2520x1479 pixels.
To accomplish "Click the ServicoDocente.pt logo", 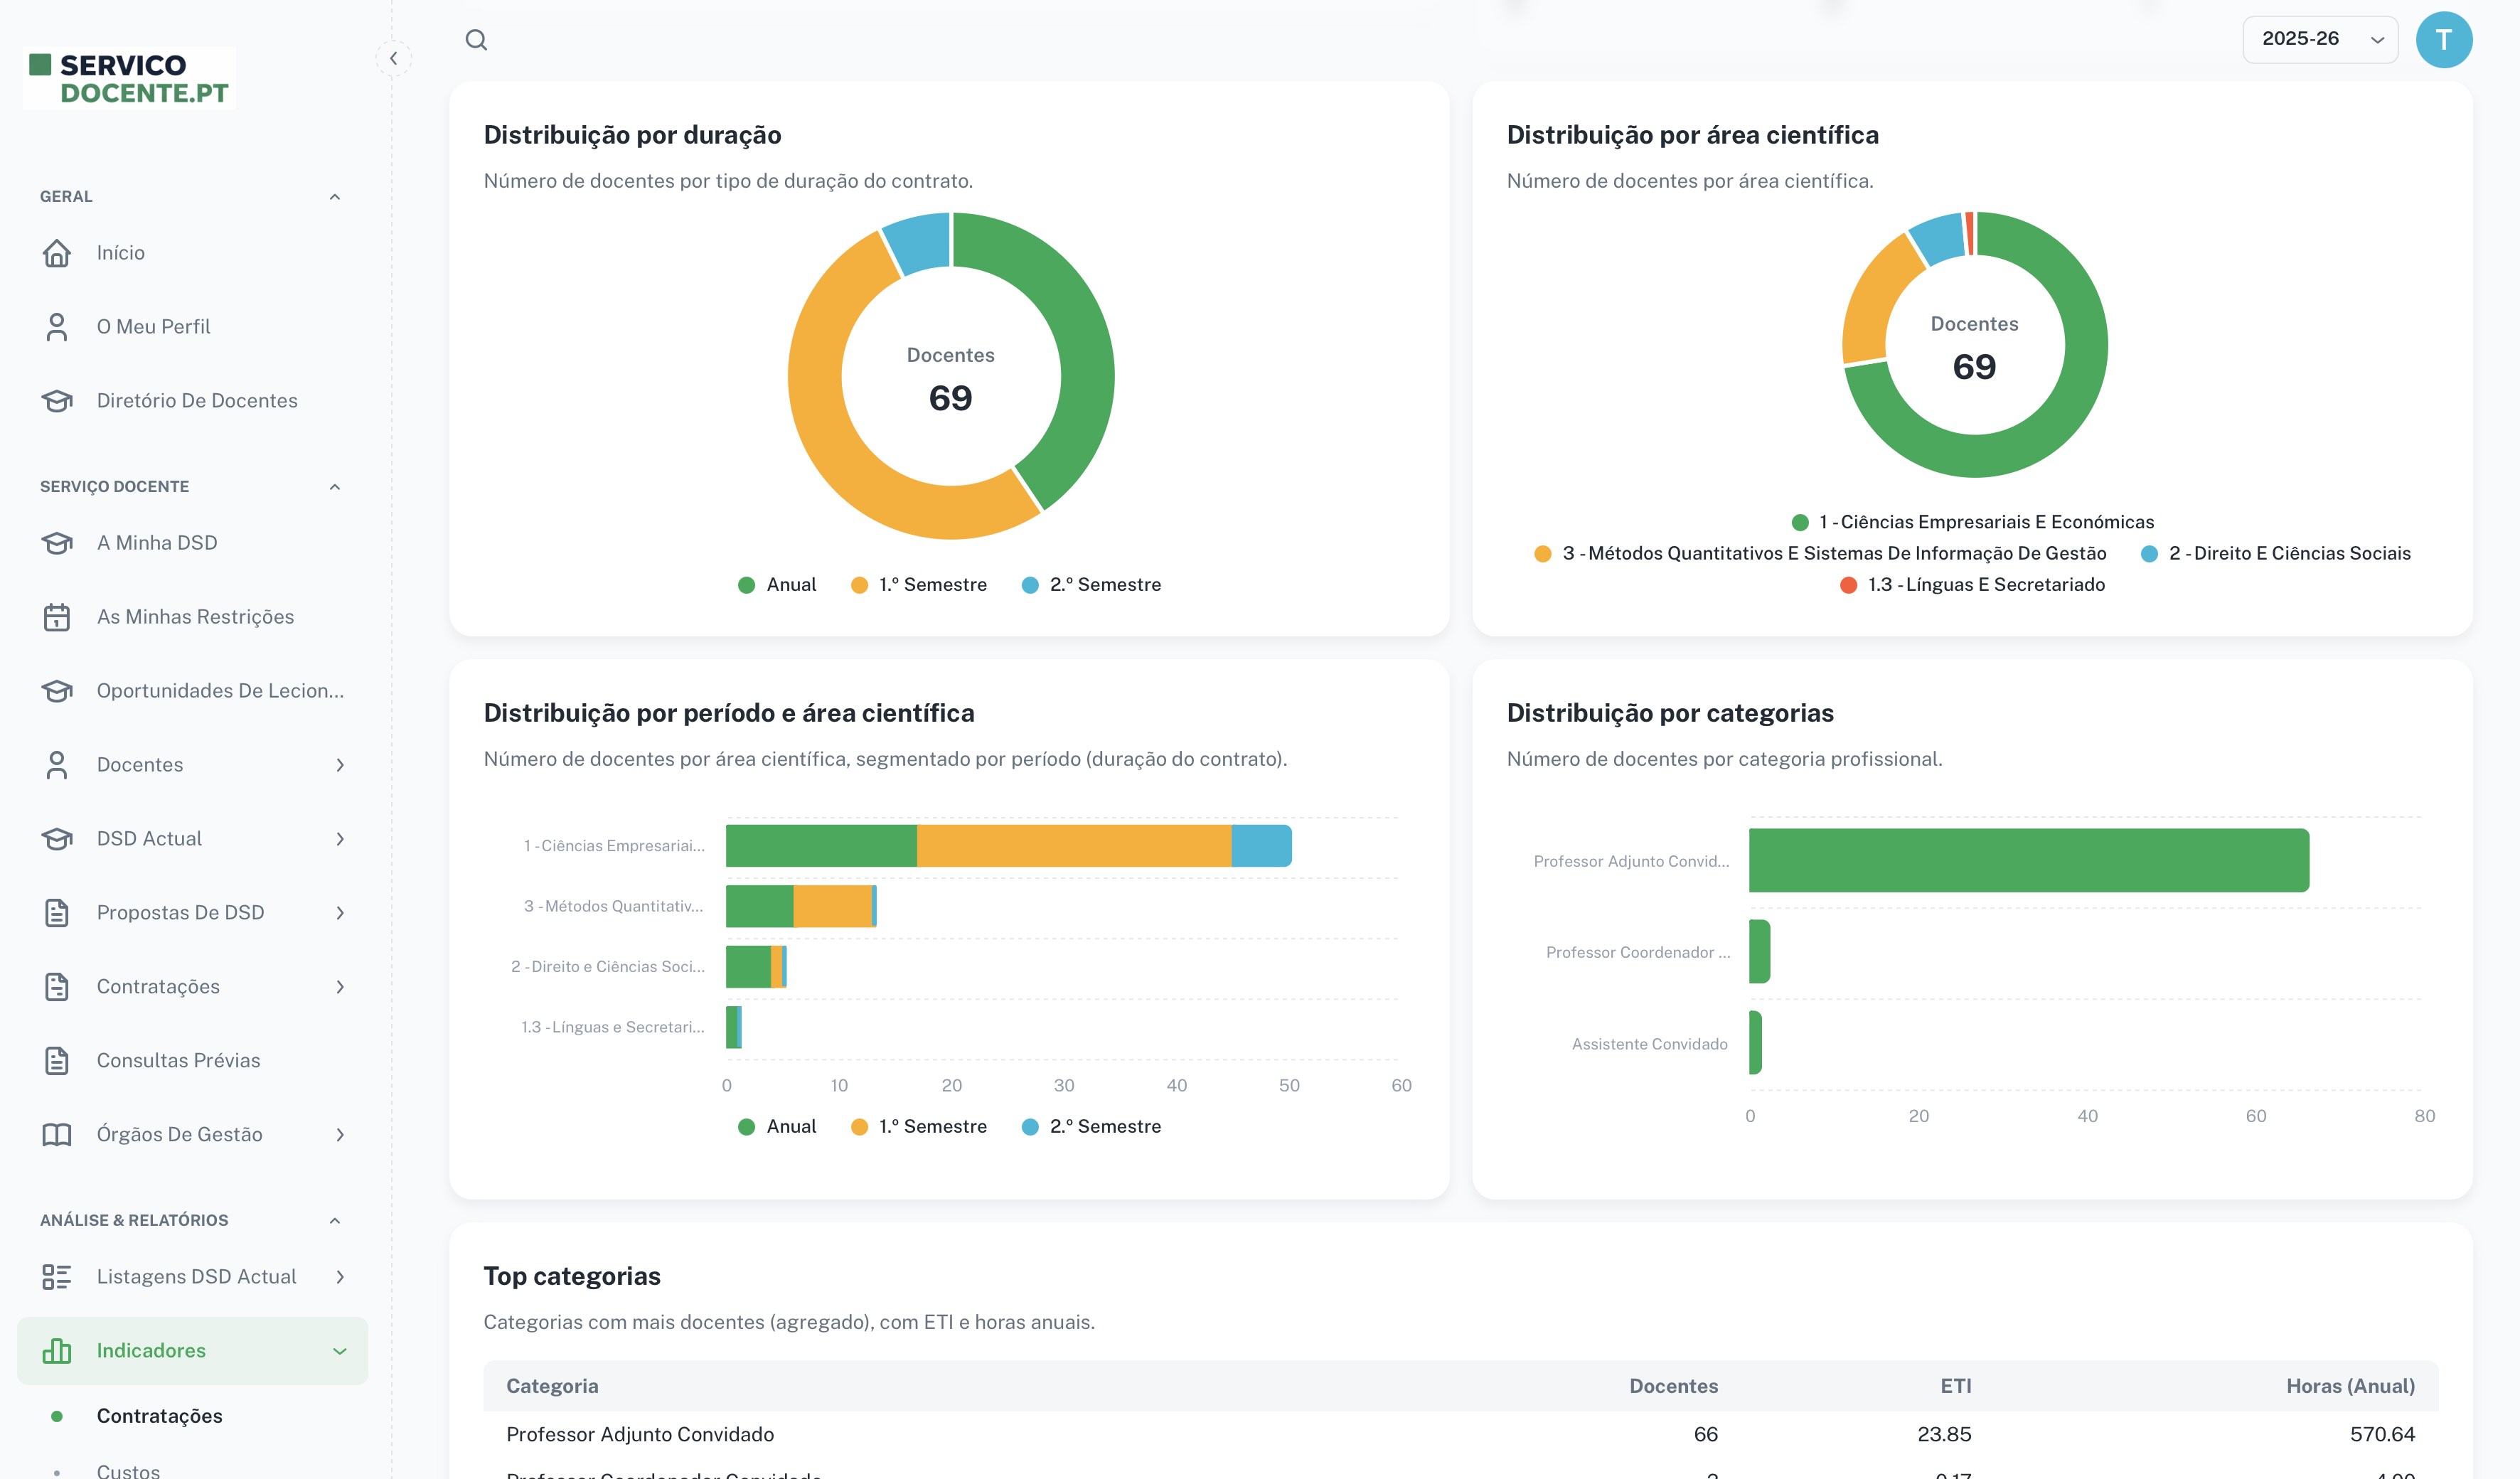I will [129, 78].
